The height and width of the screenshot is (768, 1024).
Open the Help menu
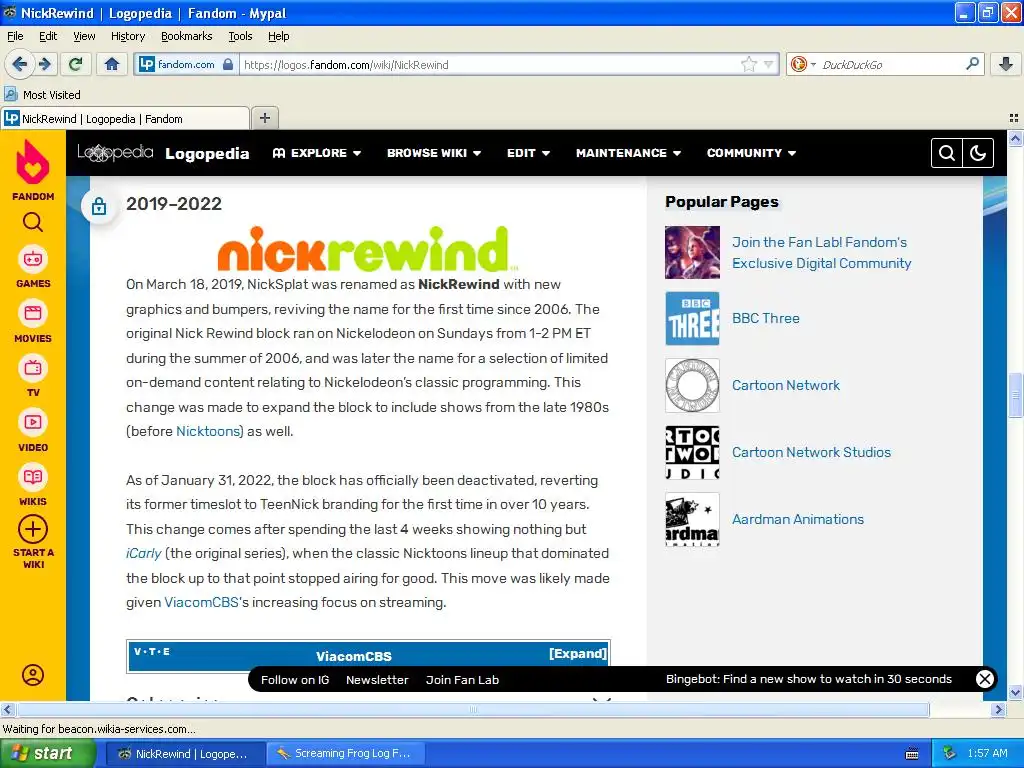[278, 36]
